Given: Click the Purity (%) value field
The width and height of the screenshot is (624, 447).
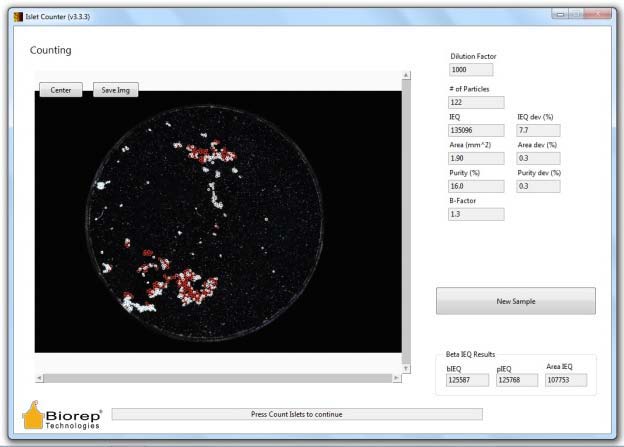Looking at the screenshot, I should (476, 186).
